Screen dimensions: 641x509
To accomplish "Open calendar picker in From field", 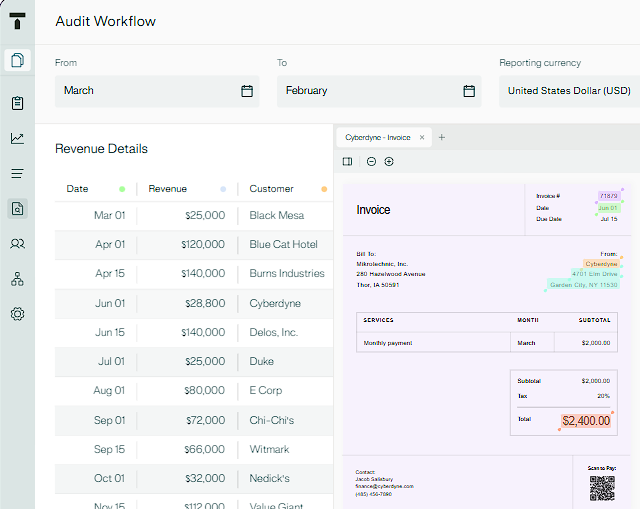I will (247, 91).
